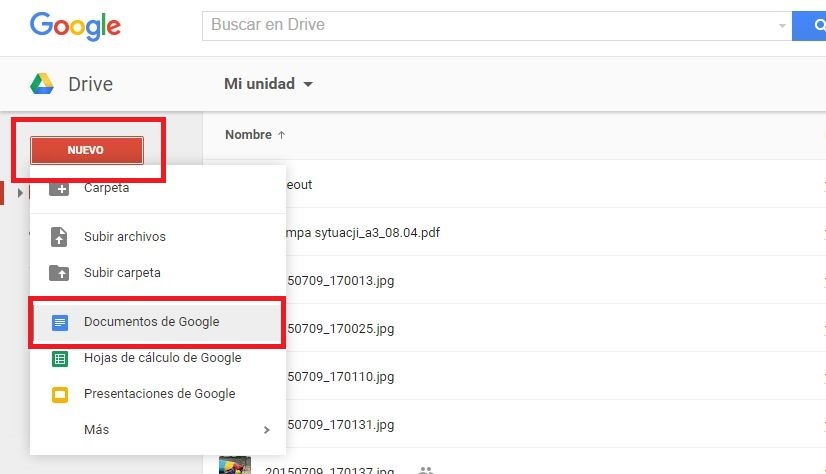The image size is (826, 474).
Task: Click the upload folder icon
Action: click(59, 273)
